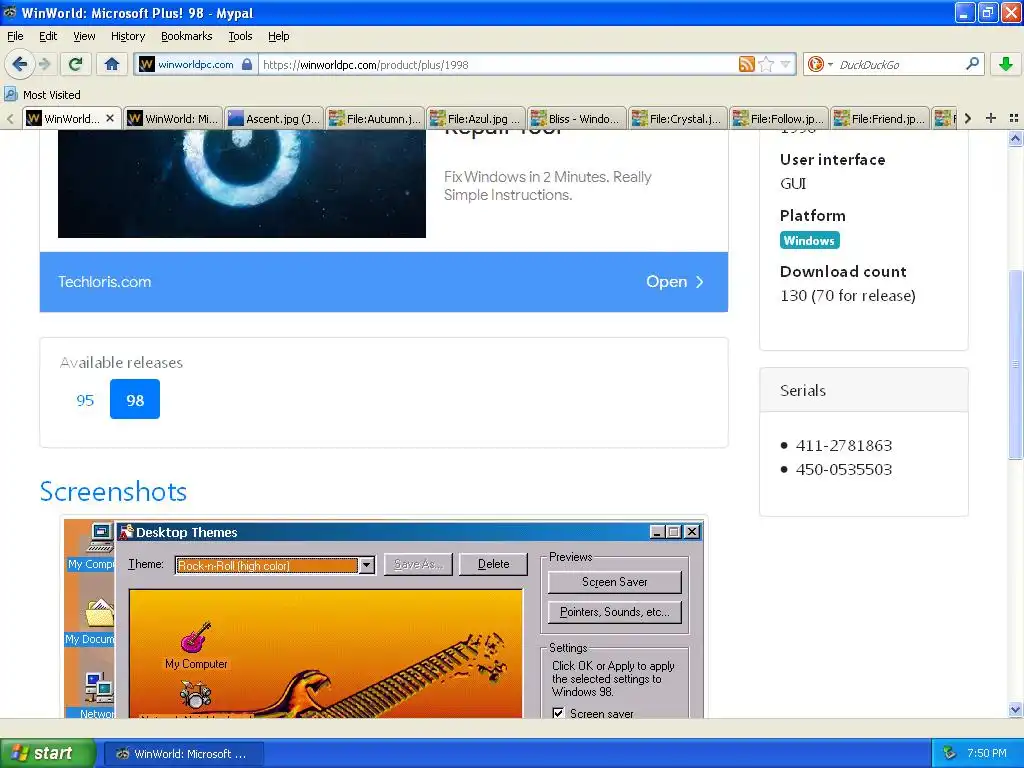This screenshot has height=768, width=1024.
Task: Click the download count 130 text
Action: 847,296
